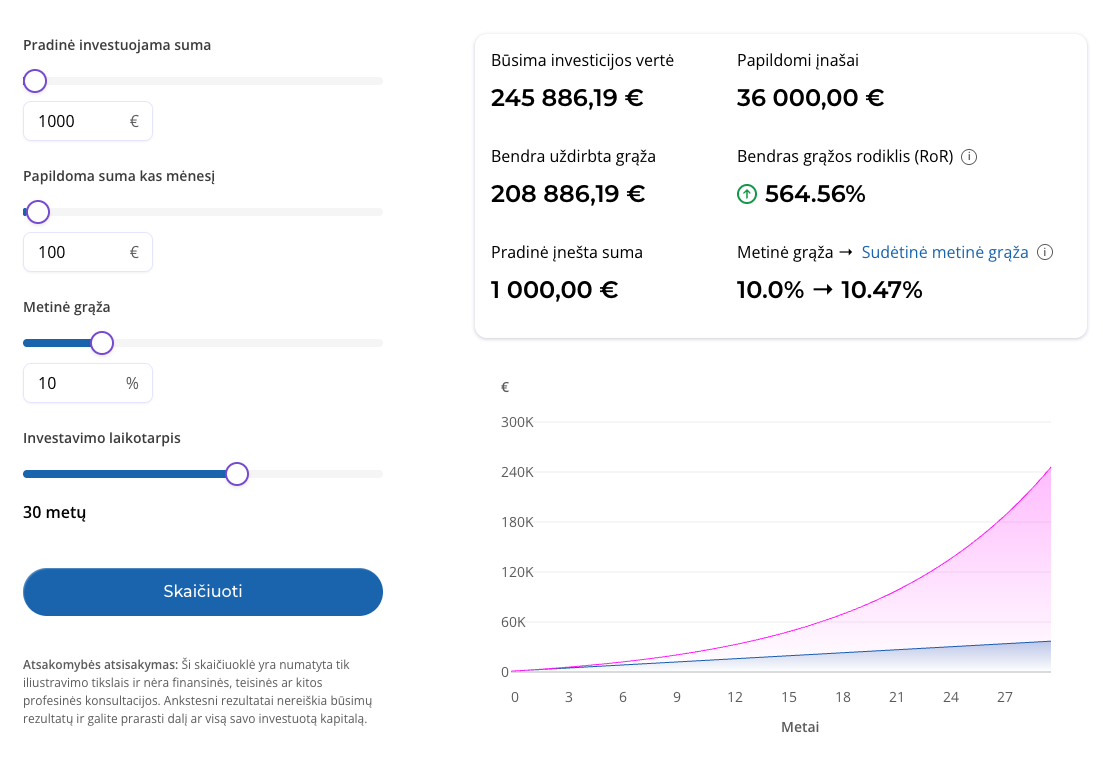Open the Sudėtinė metinė grąža link
Screen dimensions: 1103x757
click(x=944, y=252)
